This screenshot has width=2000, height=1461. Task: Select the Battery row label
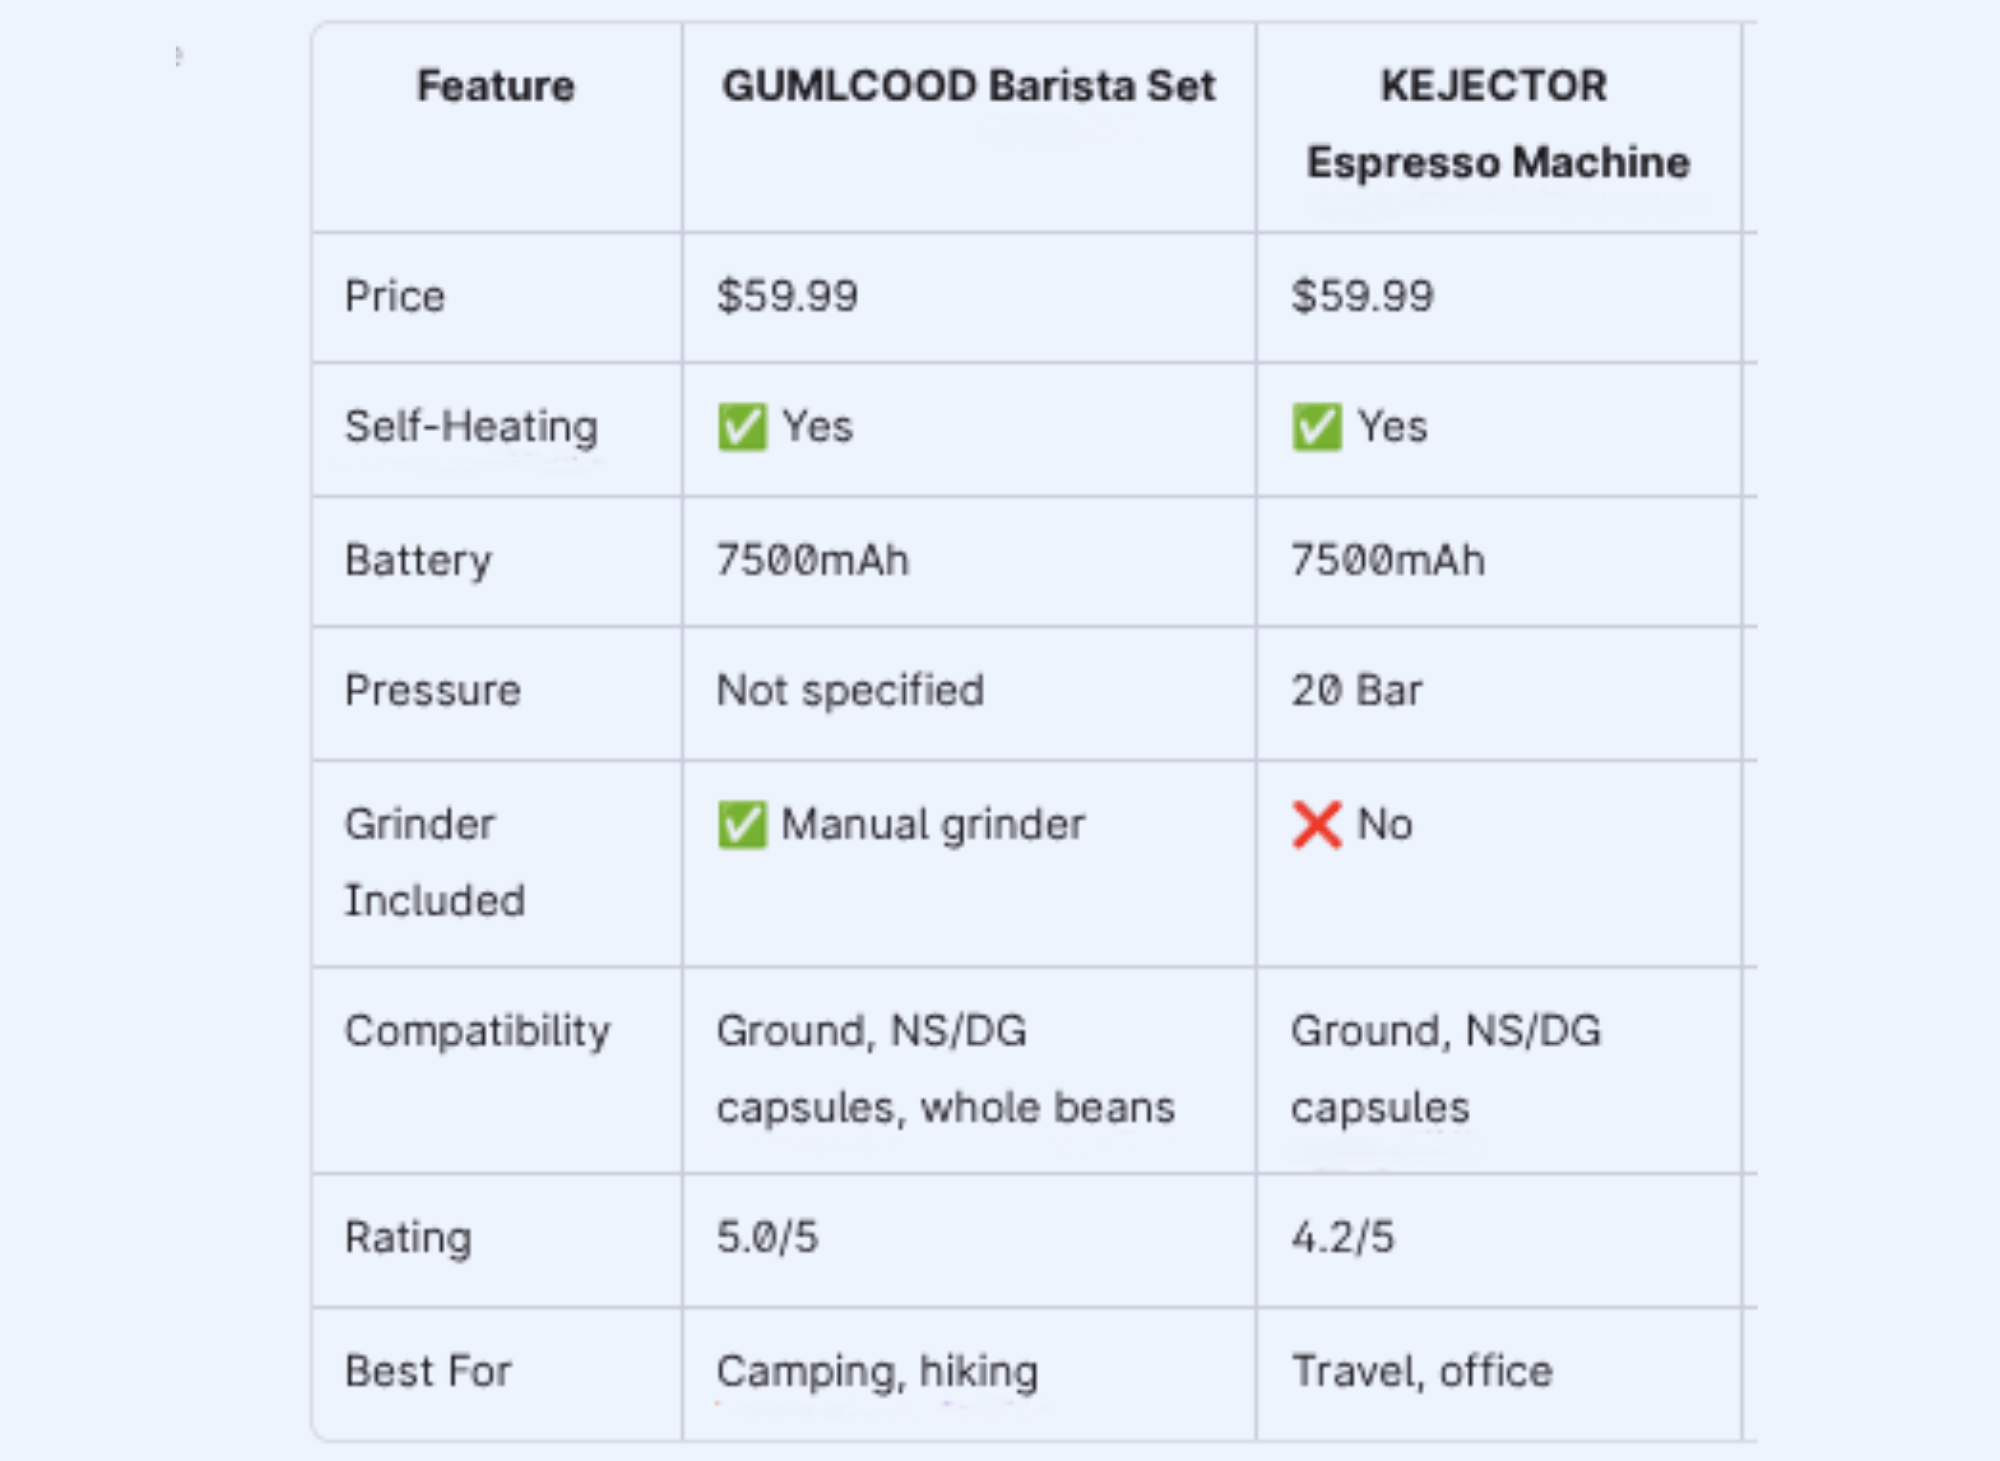click(x=418, y=560)
